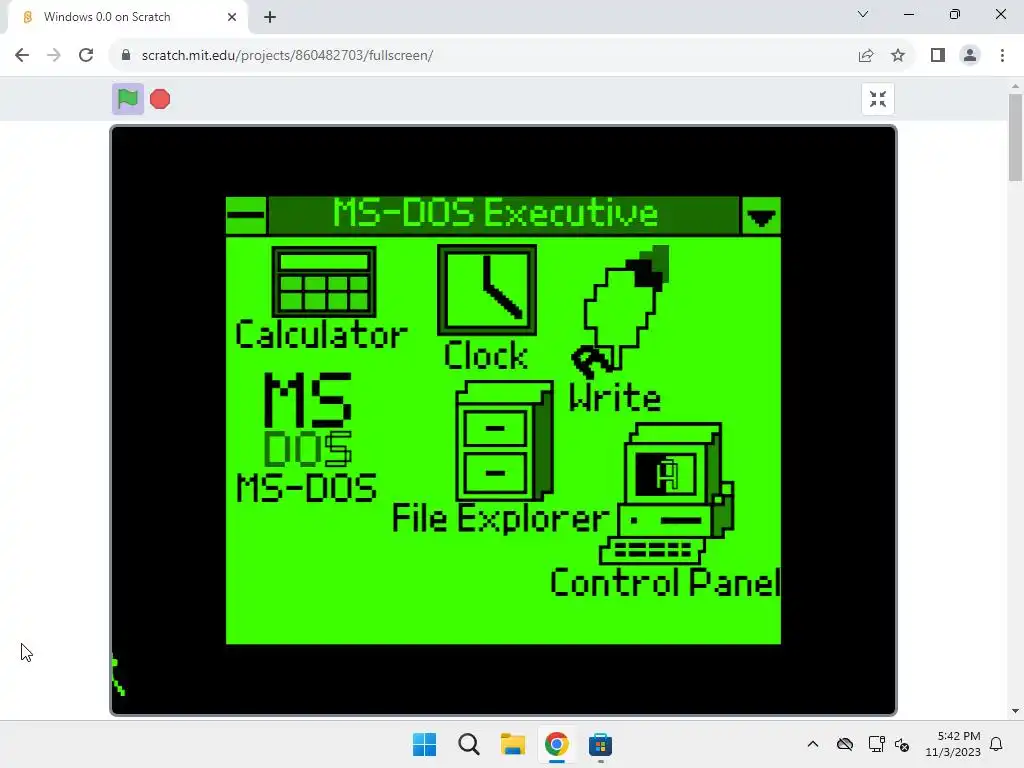Viewport: 1024px width, 768px height.
Task: Open Chrome three-dot menu
Action: pyautogui.click(x=1002, y=56)
